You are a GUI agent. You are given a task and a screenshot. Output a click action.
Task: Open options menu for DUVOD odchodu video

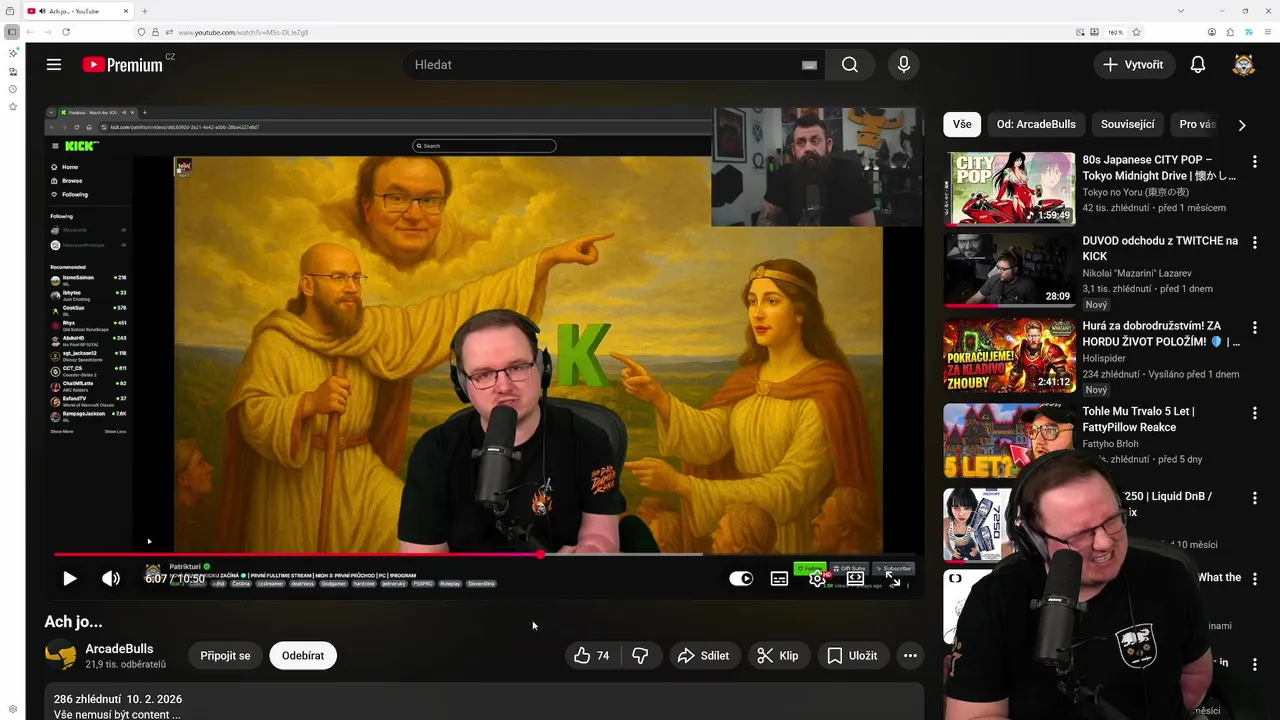(1254, 243)
